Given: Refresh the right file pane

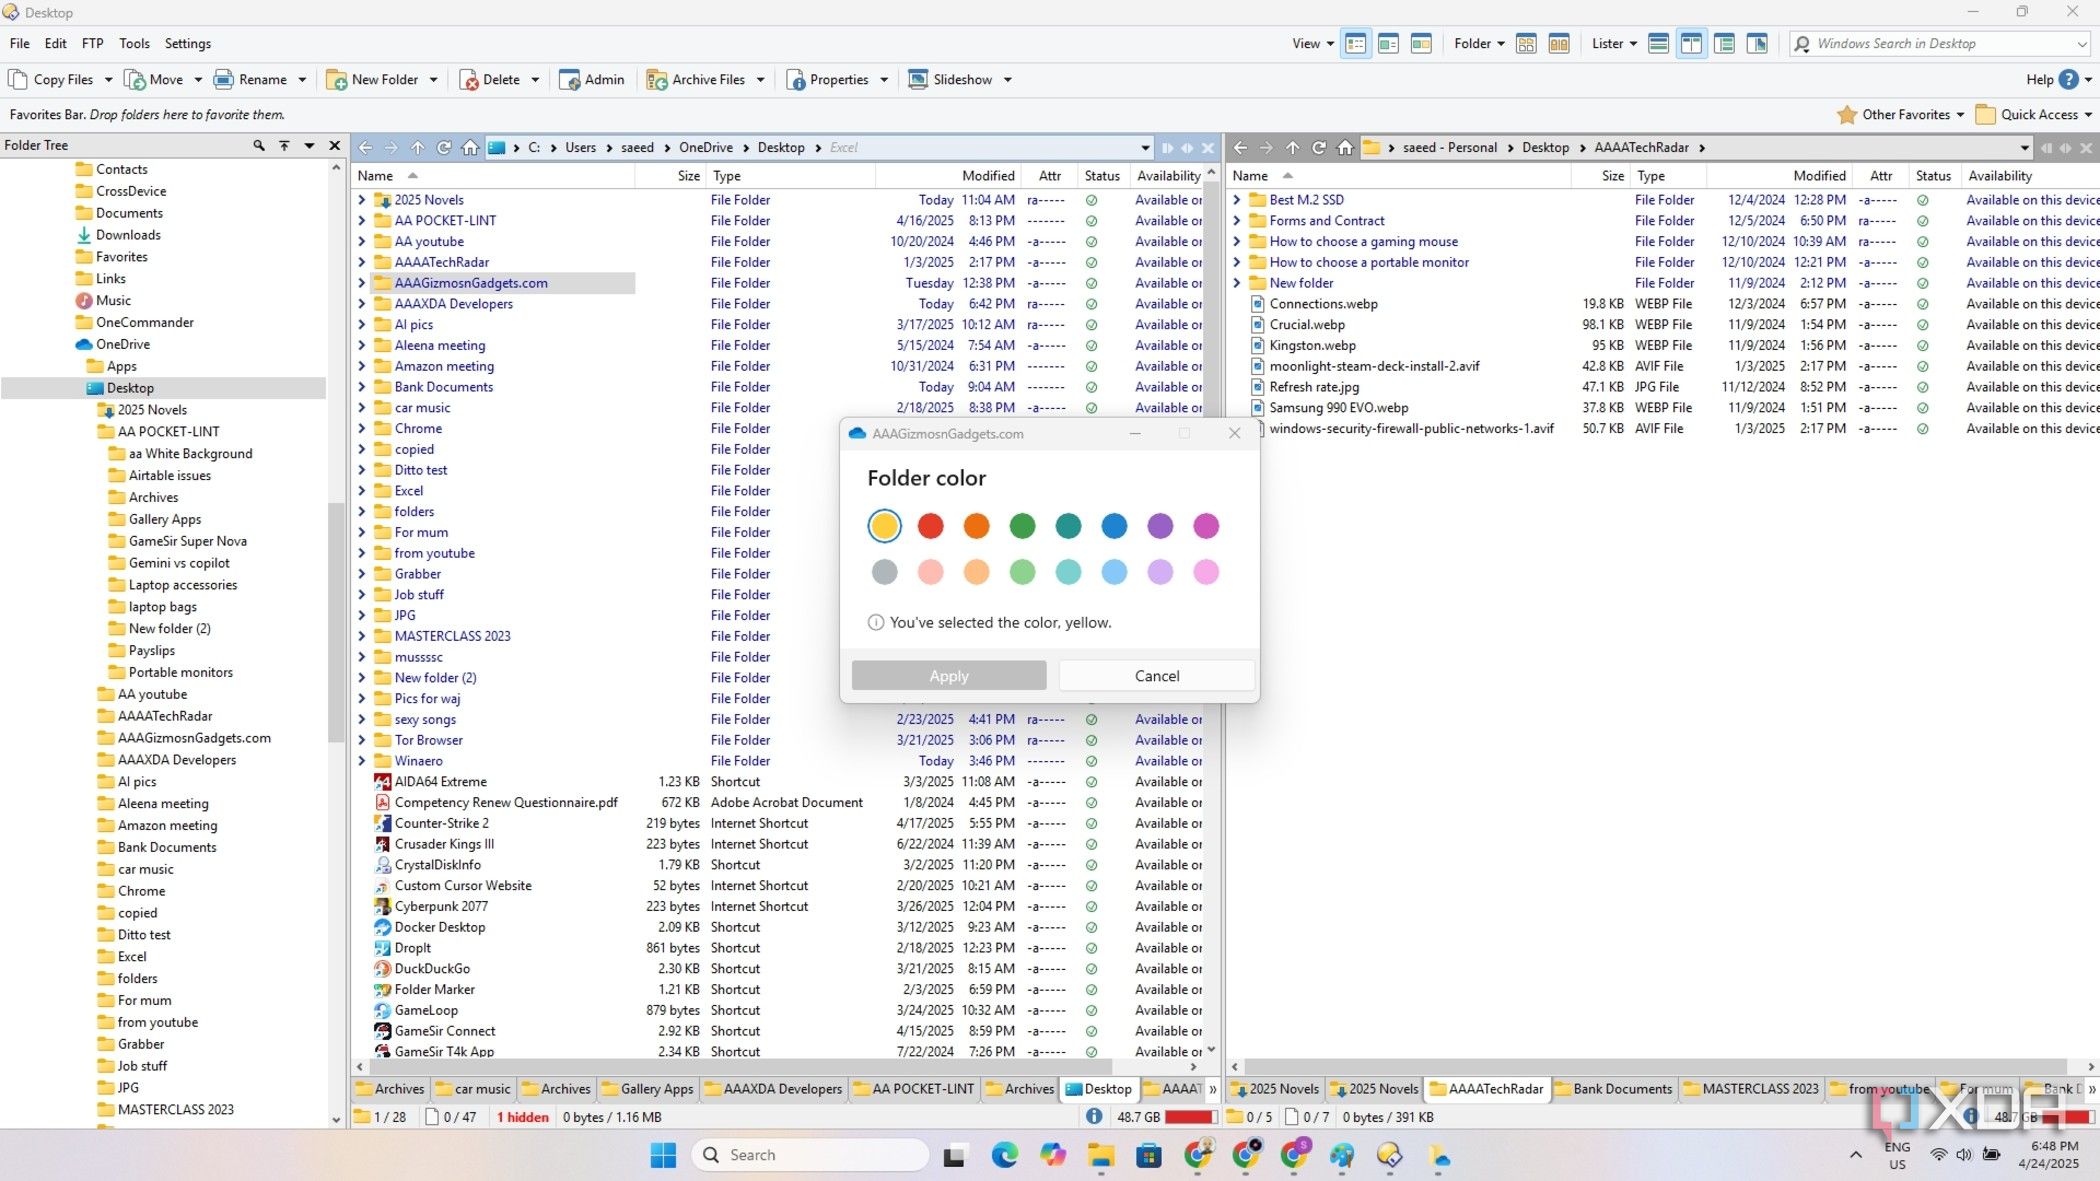Looking at the screenshot, I should click(1319, 148).
